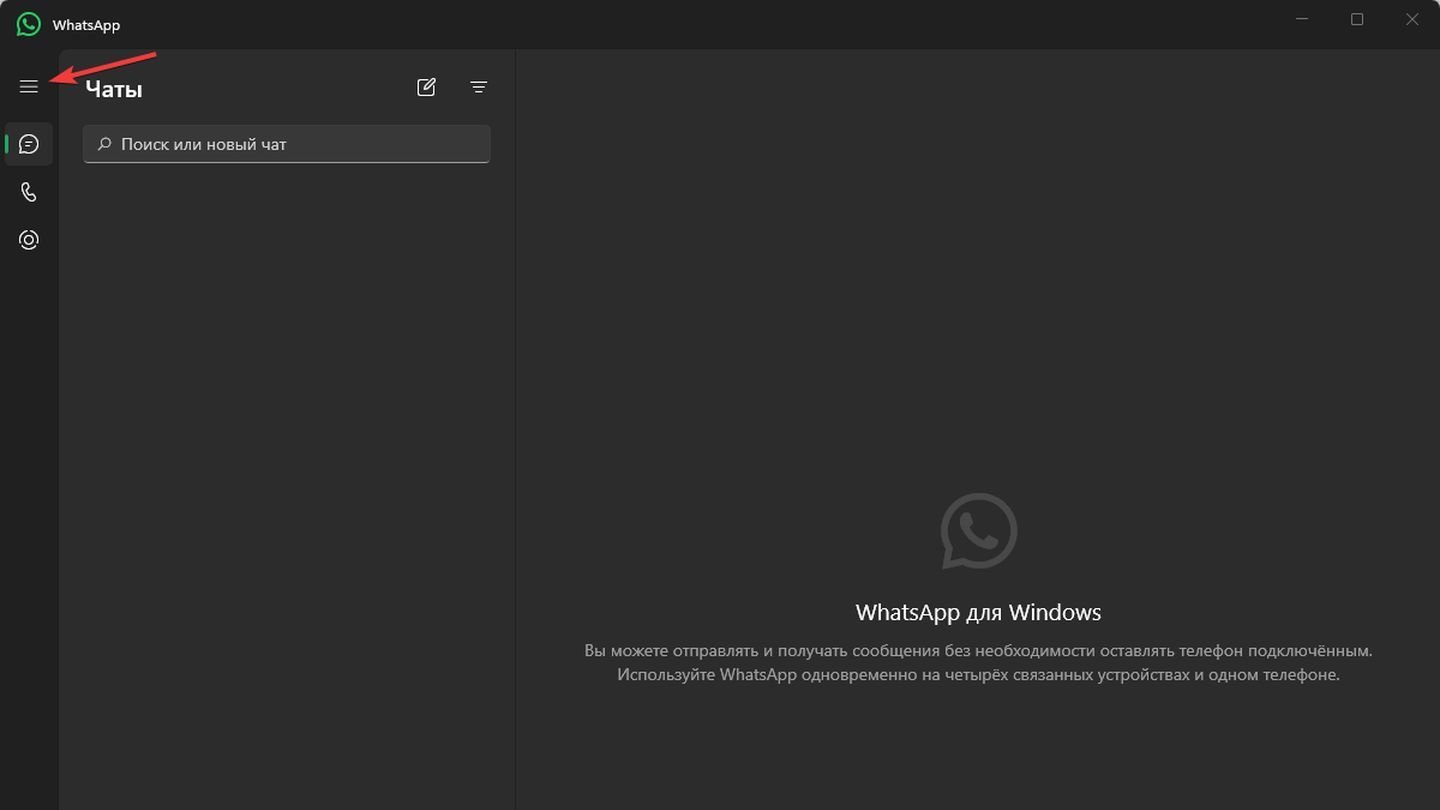1440x810 pixels.
Task: Open the hamburger navigation menu
Action: coord(28,87)
